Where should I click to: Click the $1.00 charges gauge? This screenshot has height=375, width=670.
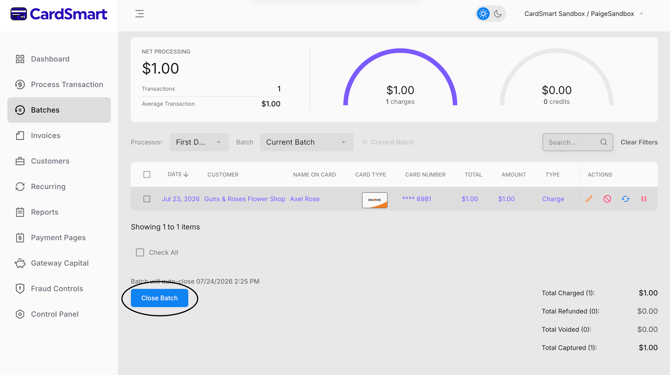tap(400, 78)
